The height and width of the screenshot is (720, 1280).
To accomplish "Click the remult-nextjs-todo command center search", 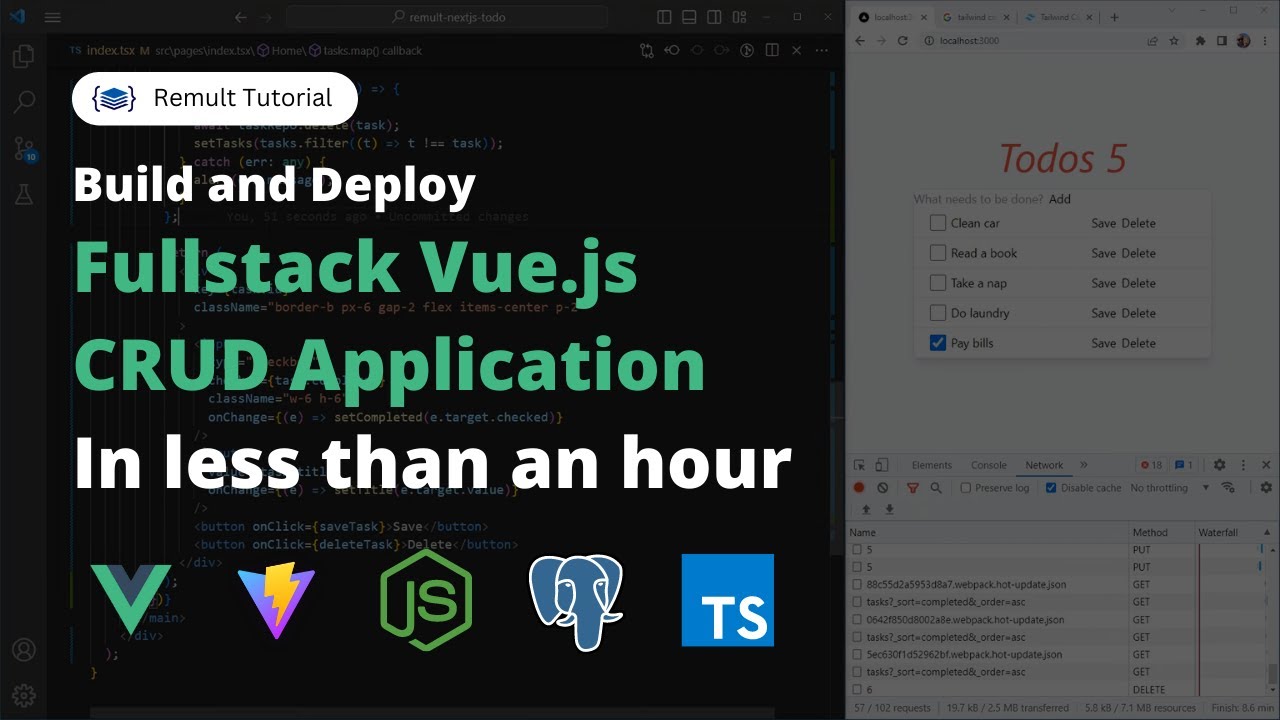I will click(447, 17).
